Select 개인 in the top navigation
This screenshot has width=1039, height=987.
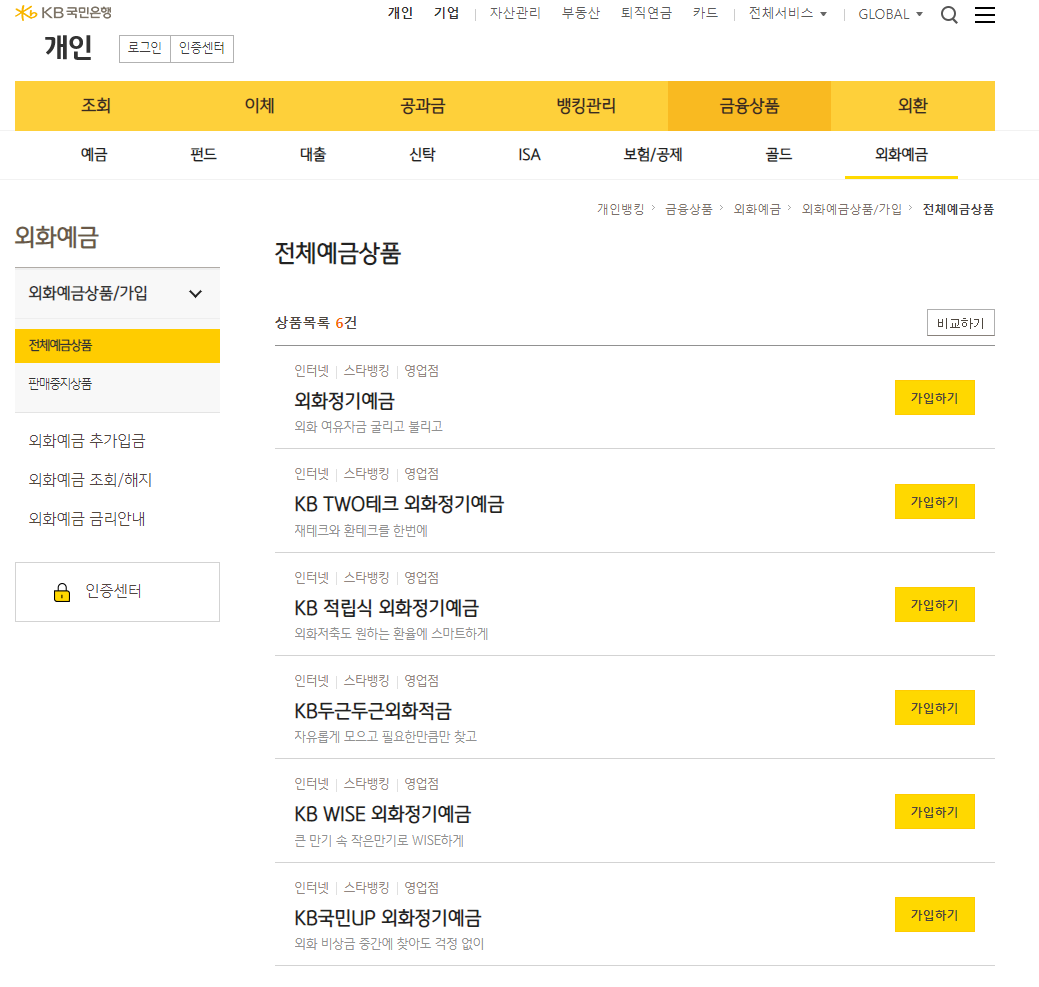(400, 13)
